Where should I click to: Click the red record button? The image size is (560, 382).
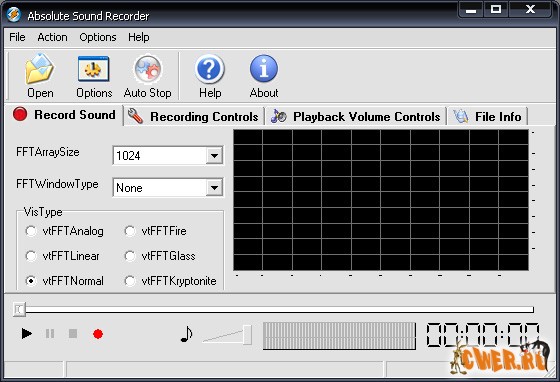98,334
